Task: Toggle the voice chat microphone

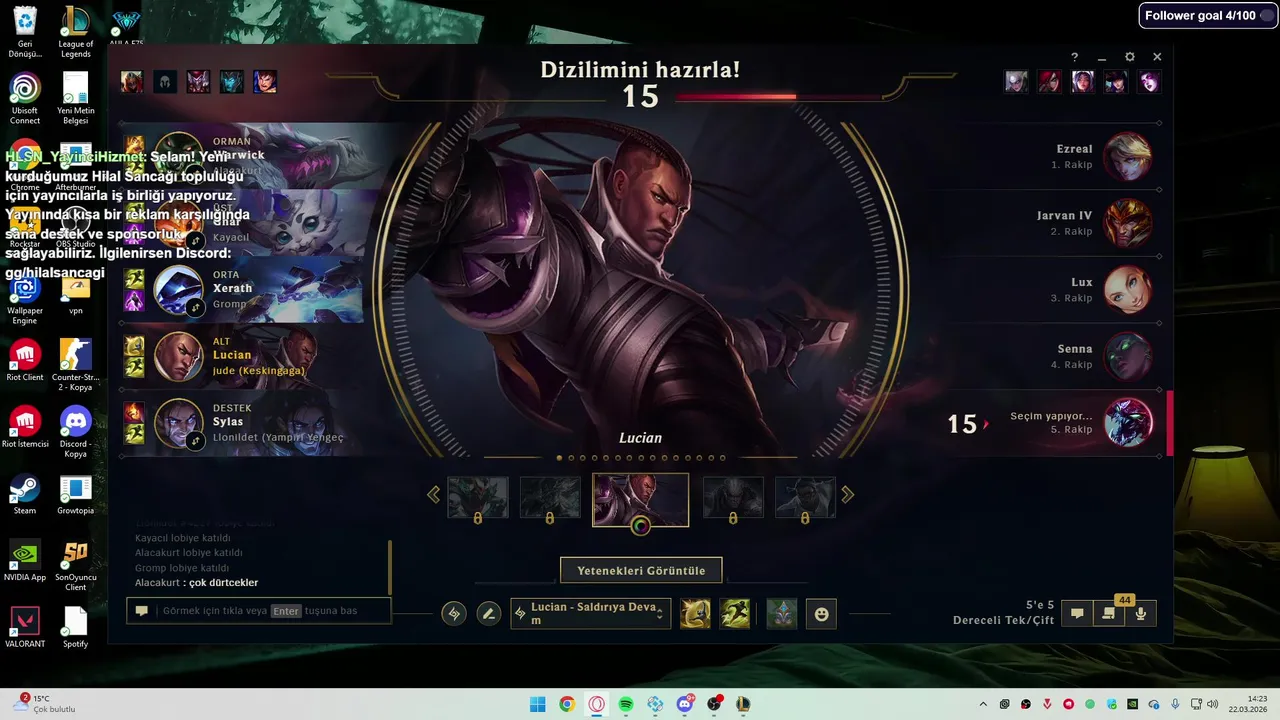Action: point(1141,613)
